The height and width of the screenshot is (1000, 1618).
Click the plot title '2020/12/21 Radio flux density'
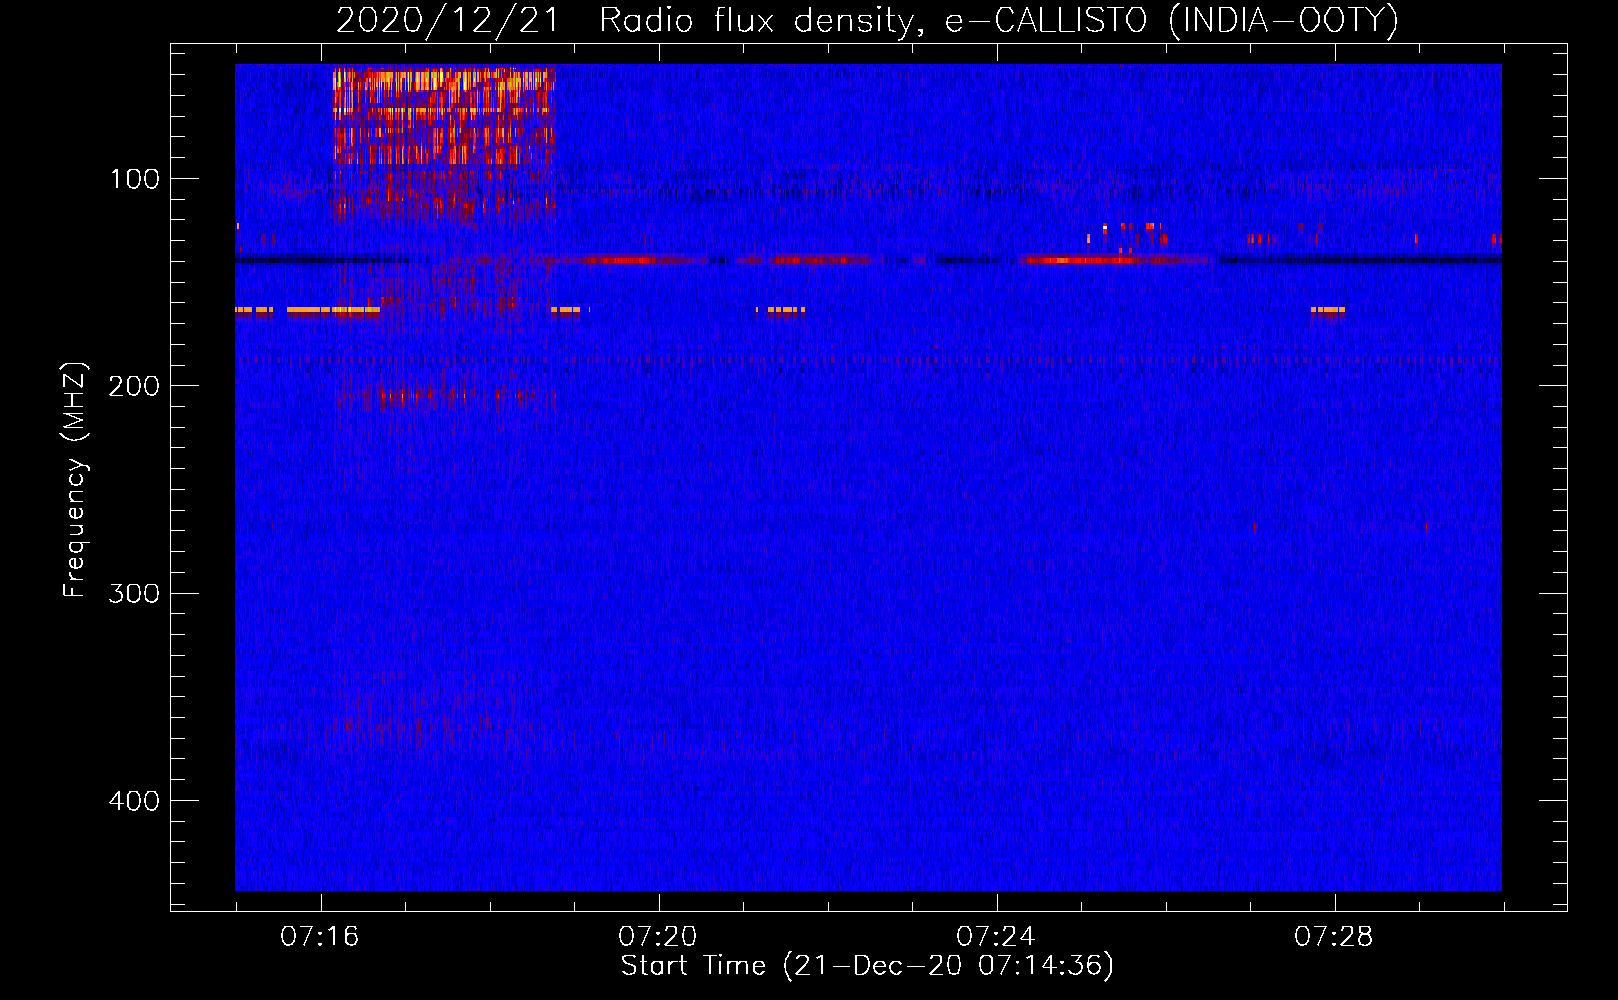[867, 20]
